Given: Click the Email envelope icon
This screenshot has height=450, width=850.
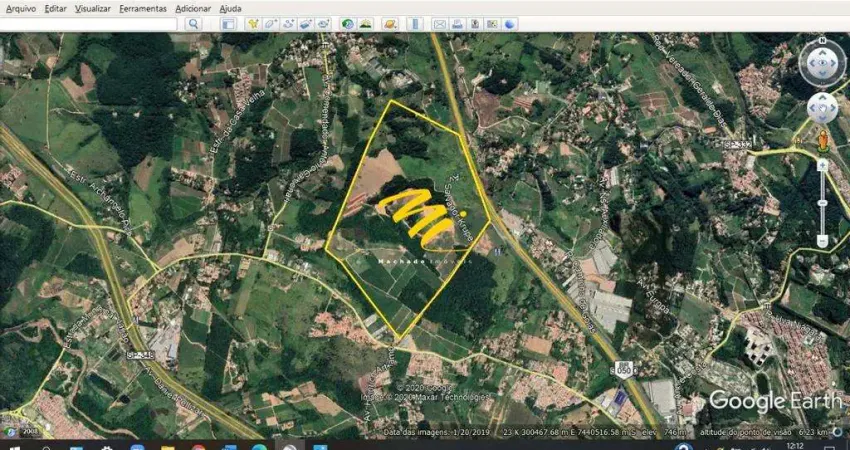Looking at the screenshot, I should [439, 24].
